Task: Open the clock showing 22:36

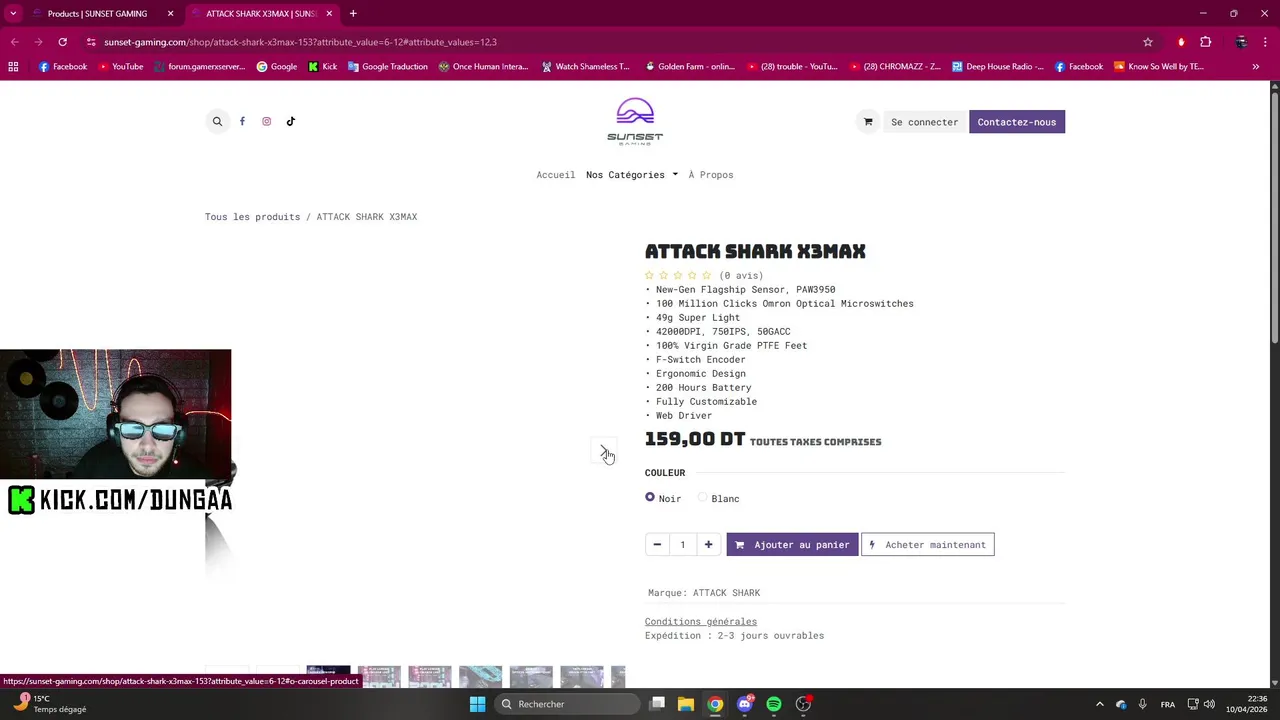Action: point(1247,704)
